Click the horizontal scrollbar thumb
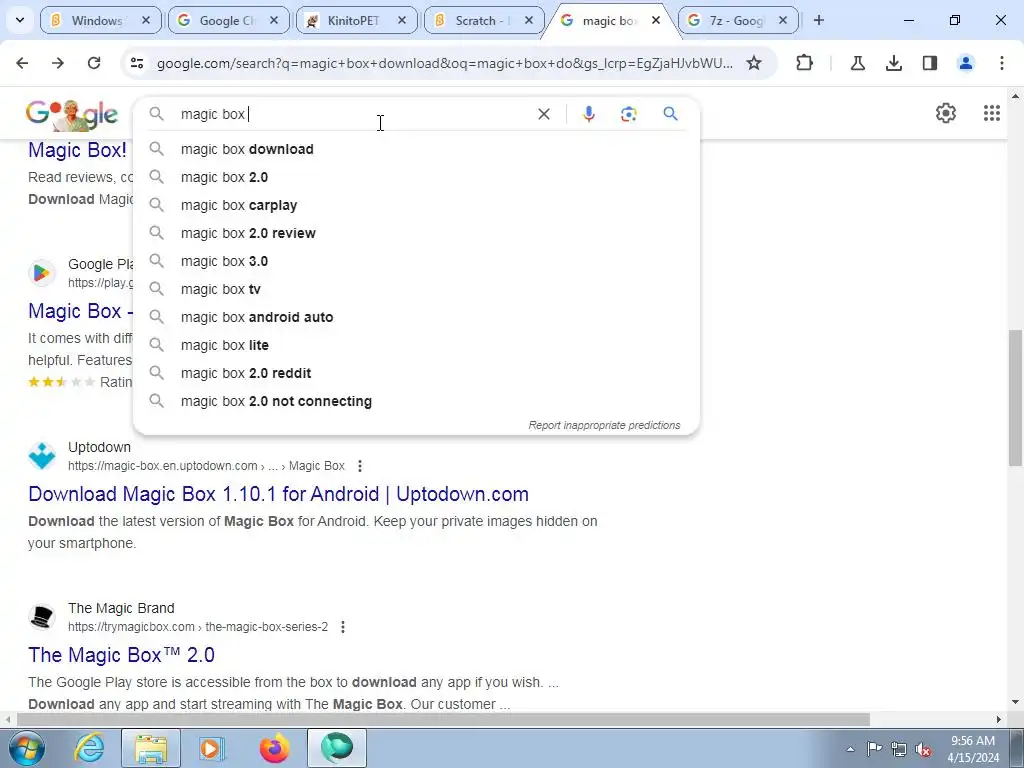This screenshot has height=768, width=1024. tap(443, 719)
